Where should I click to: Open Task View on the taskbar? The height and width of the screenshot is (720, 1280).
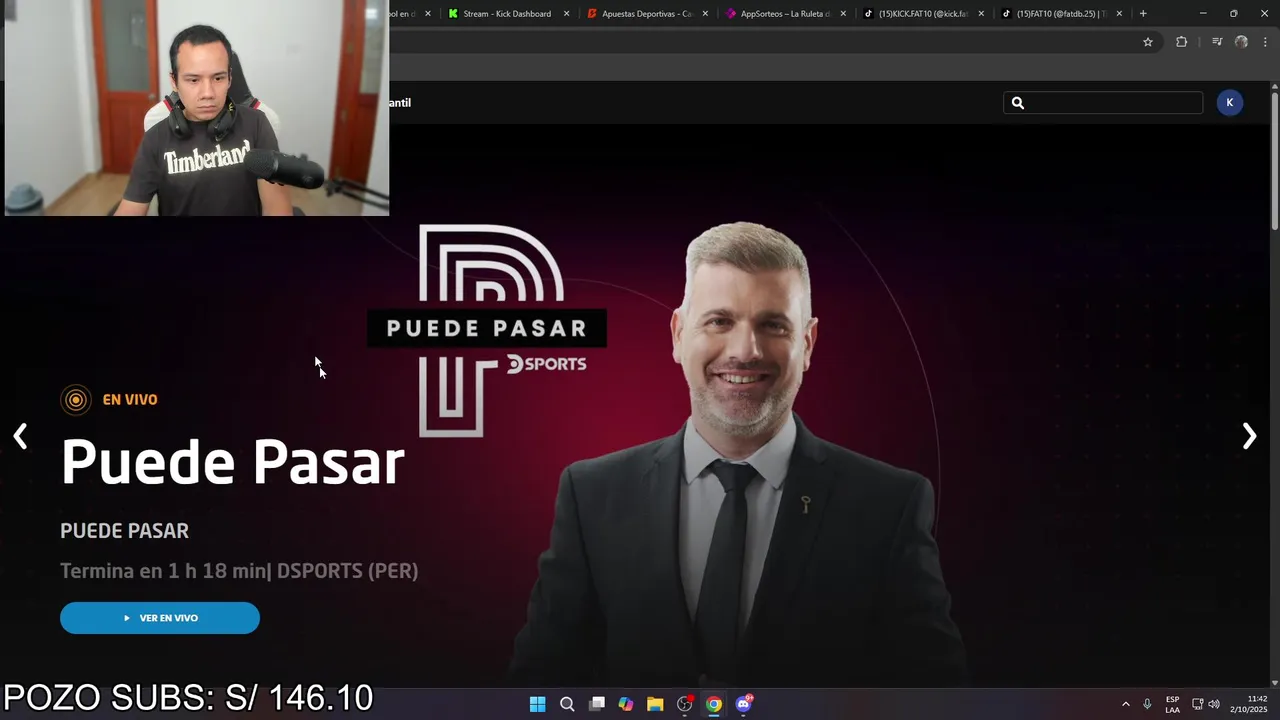(x=597, y=704)
